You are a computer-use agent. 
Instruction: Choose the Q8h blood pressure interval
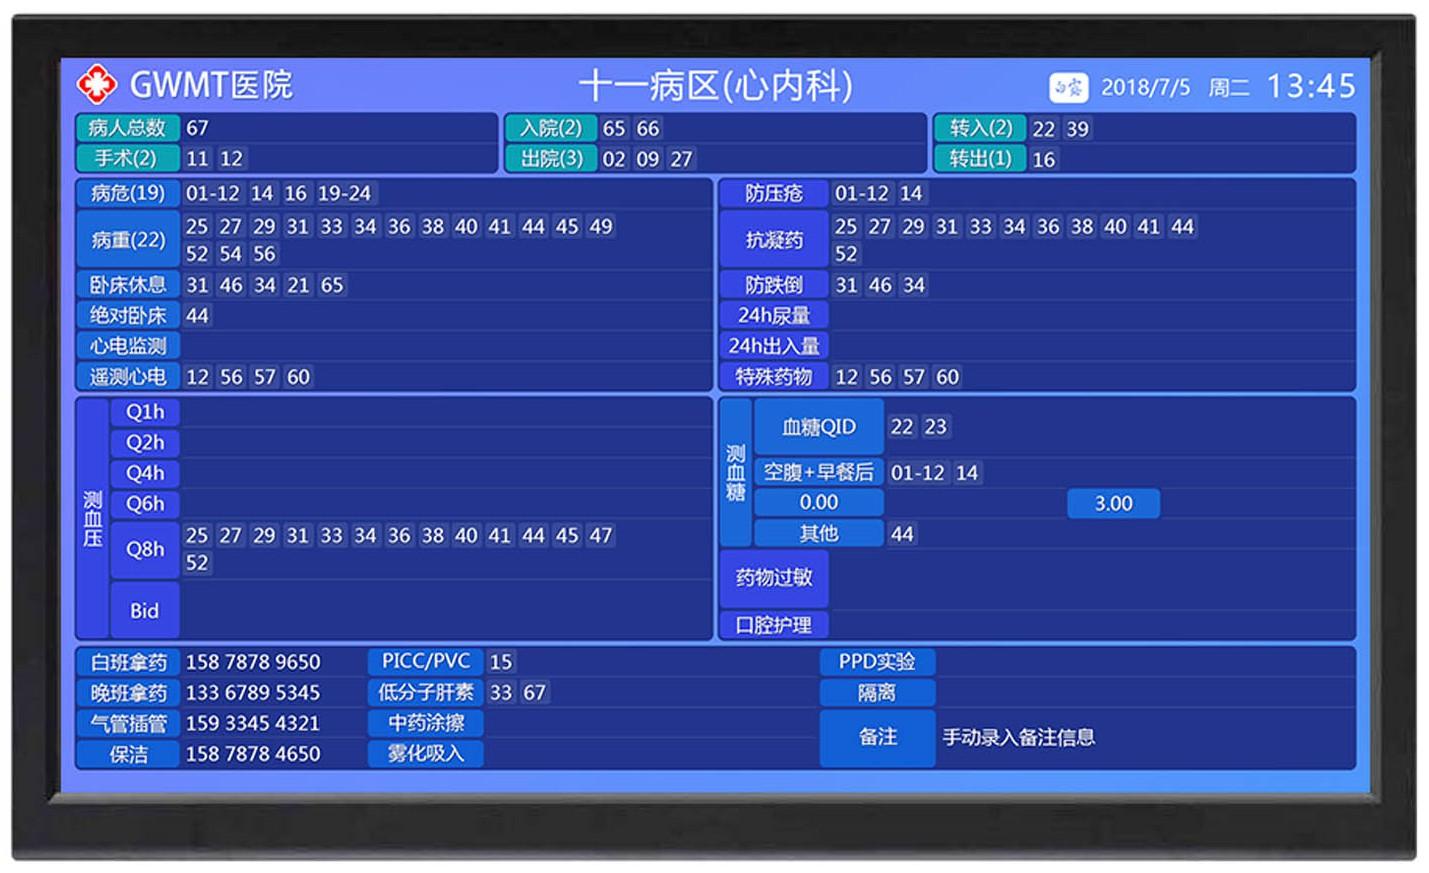coord(145,549)
